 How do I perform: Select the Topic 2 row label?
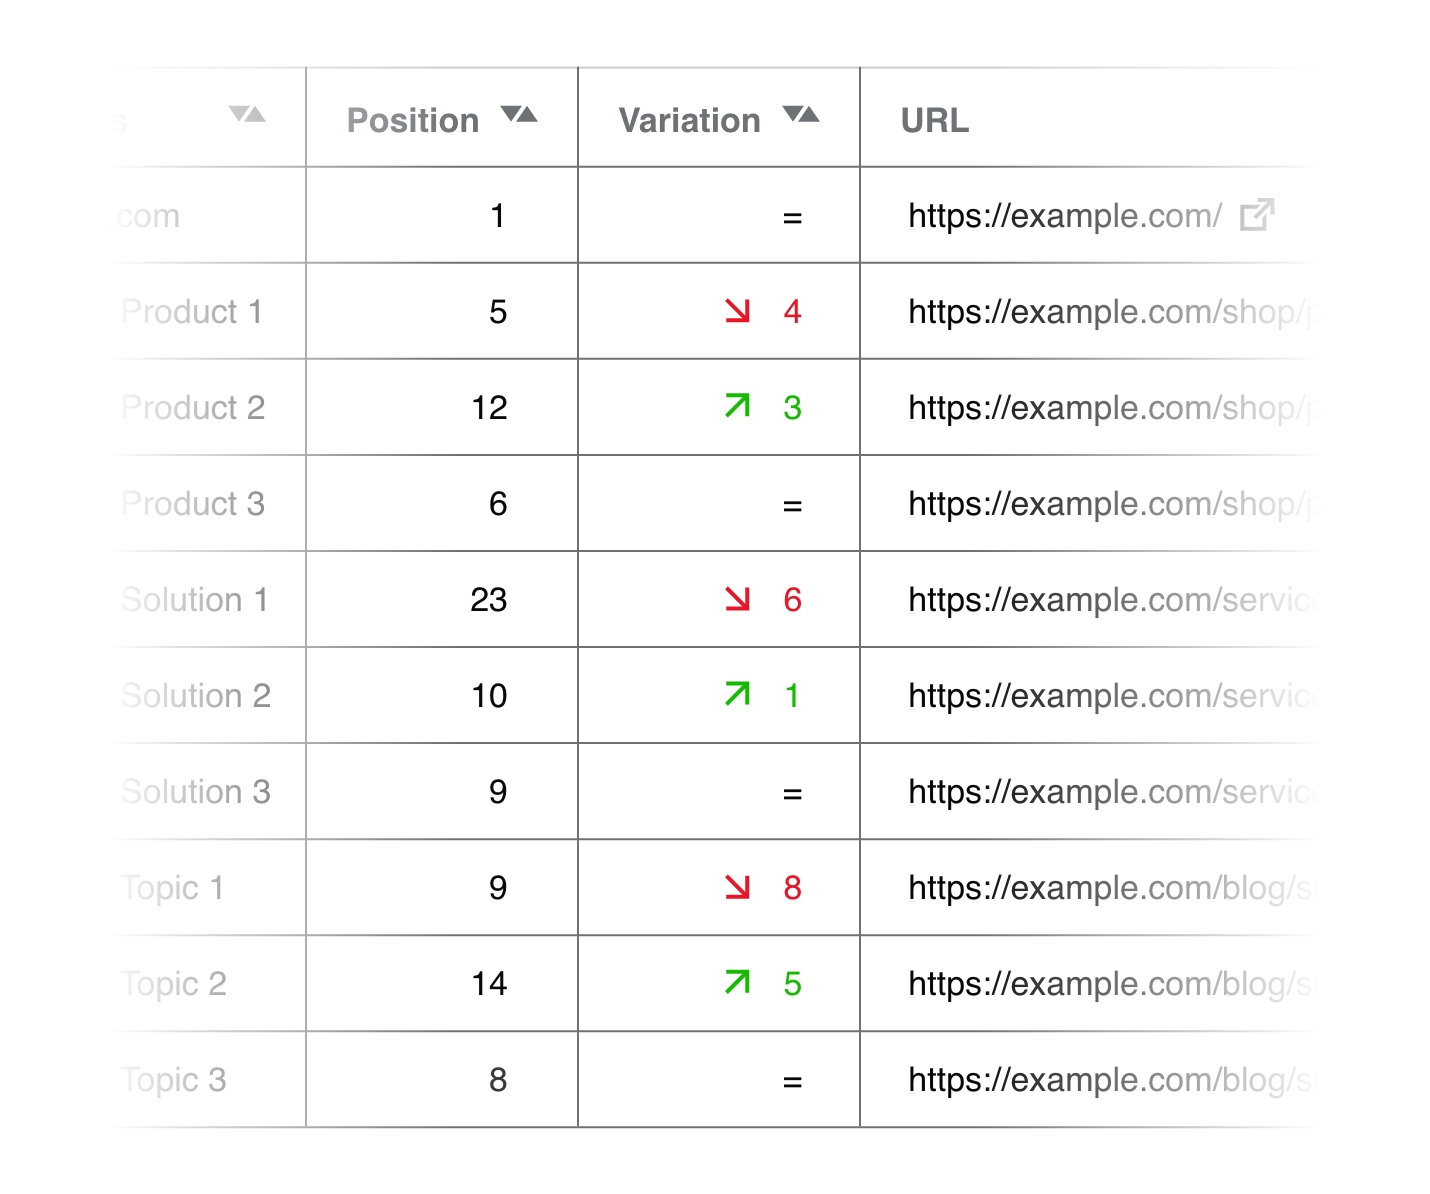point(174,984)
